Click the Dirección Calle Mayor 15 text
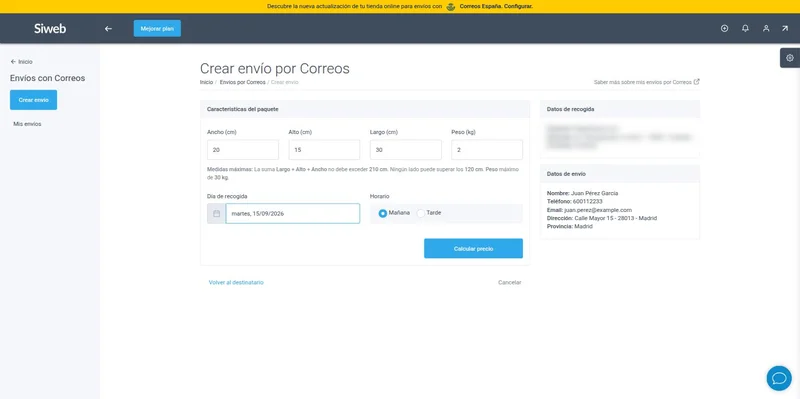 602,218
